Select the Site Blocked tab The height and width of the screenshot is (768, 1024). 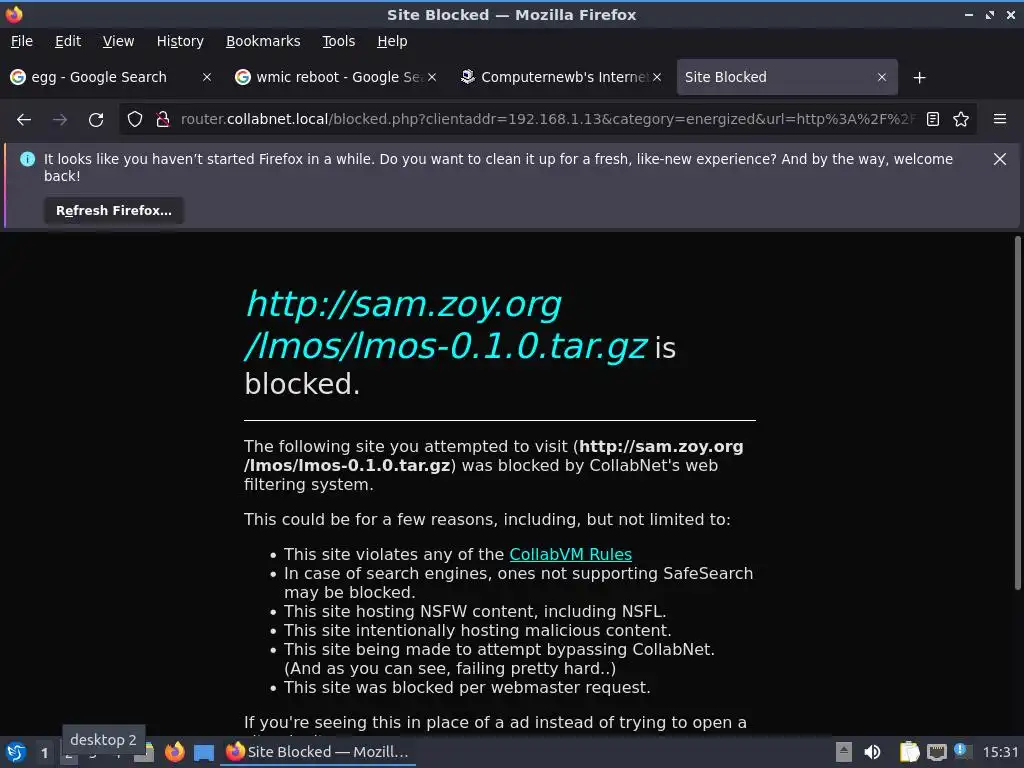[787, 77]
